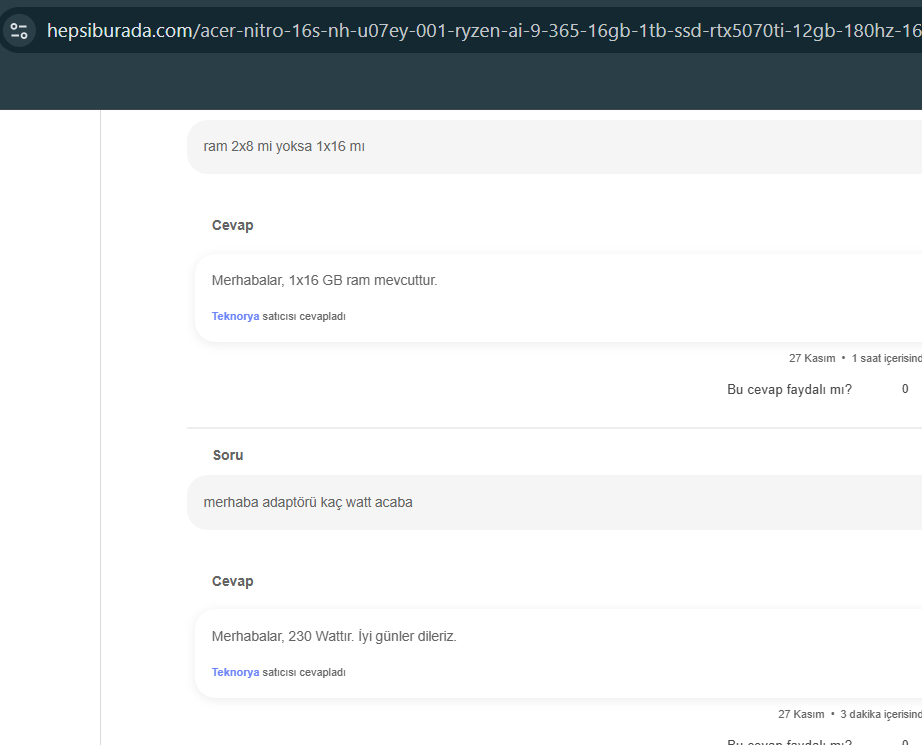The width and height of the screenshot is (922, 745).
Task: Focus the hepsiburada.com URL address field
Action: pyautogui.click(x=480, y=30)
